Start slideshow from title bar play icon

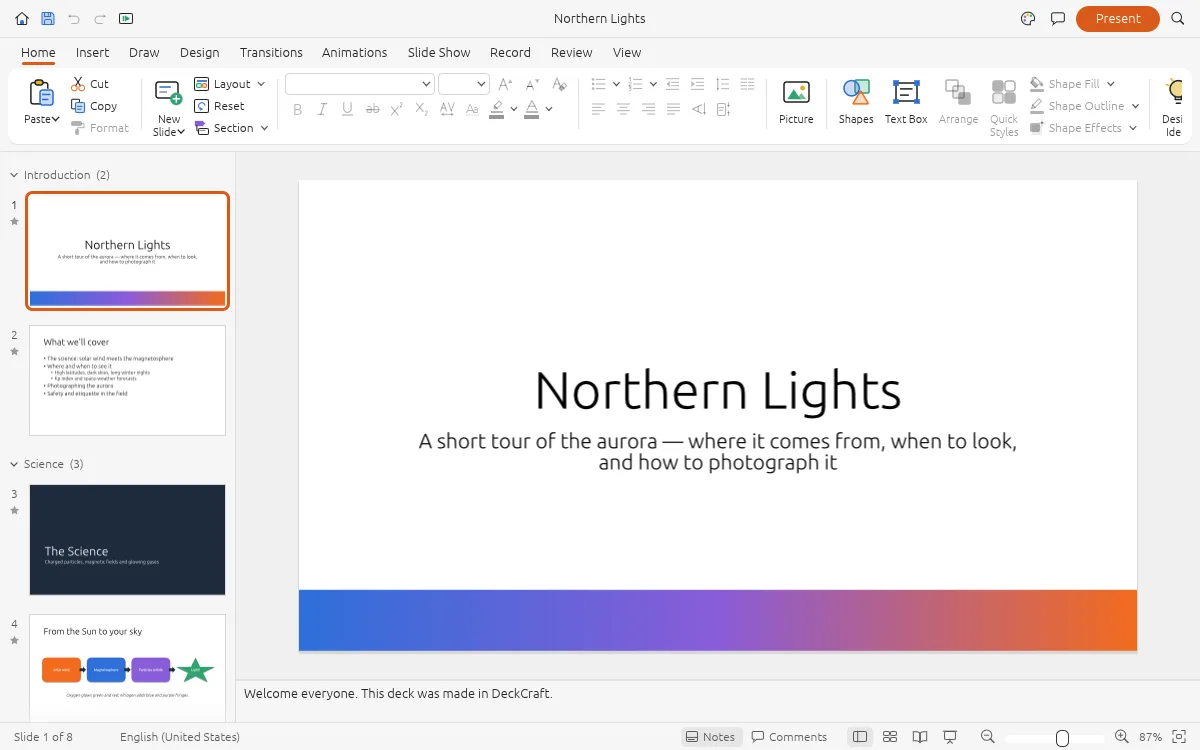[x=126, y=18]
